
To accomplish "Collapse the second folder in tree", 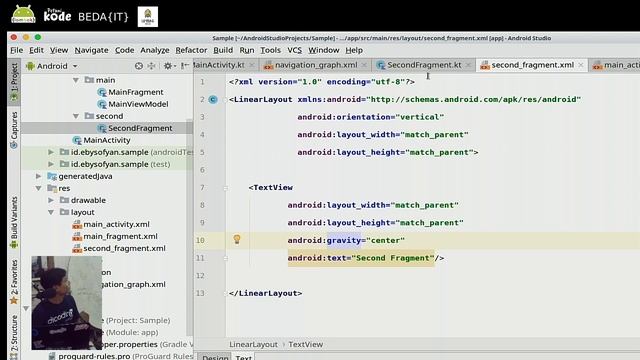I will 76,116.
